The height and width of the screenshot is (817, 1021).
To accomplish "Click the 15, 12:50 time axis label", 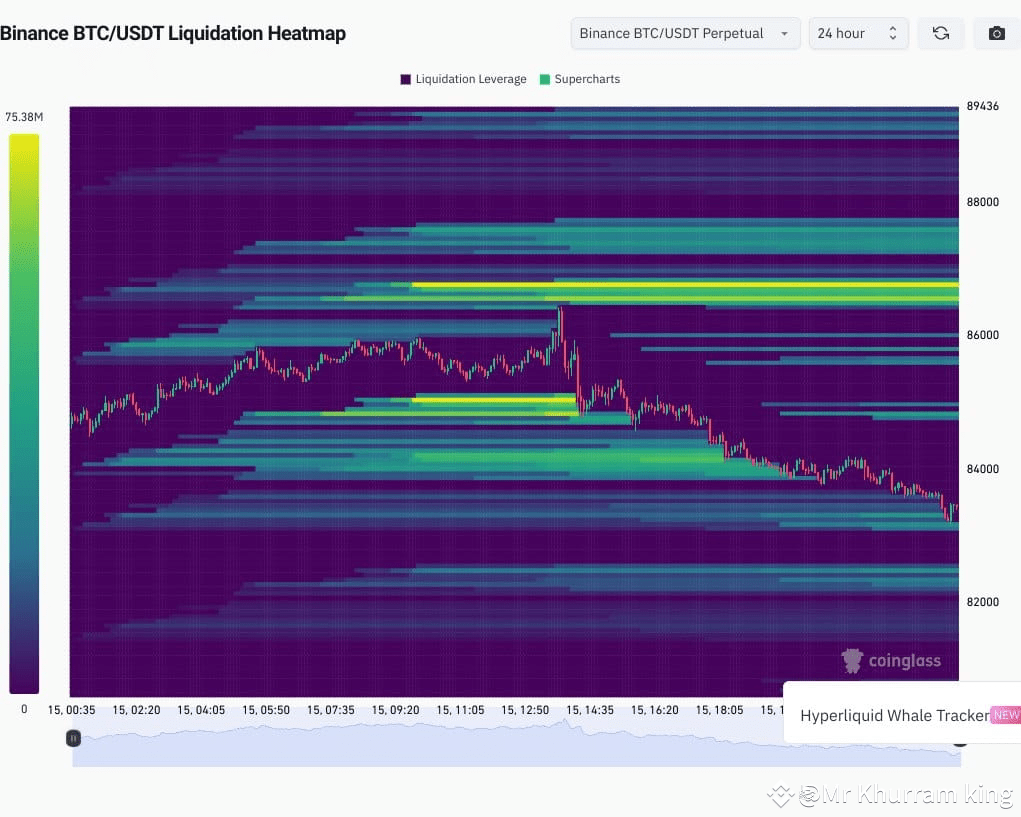I will 525,709.
